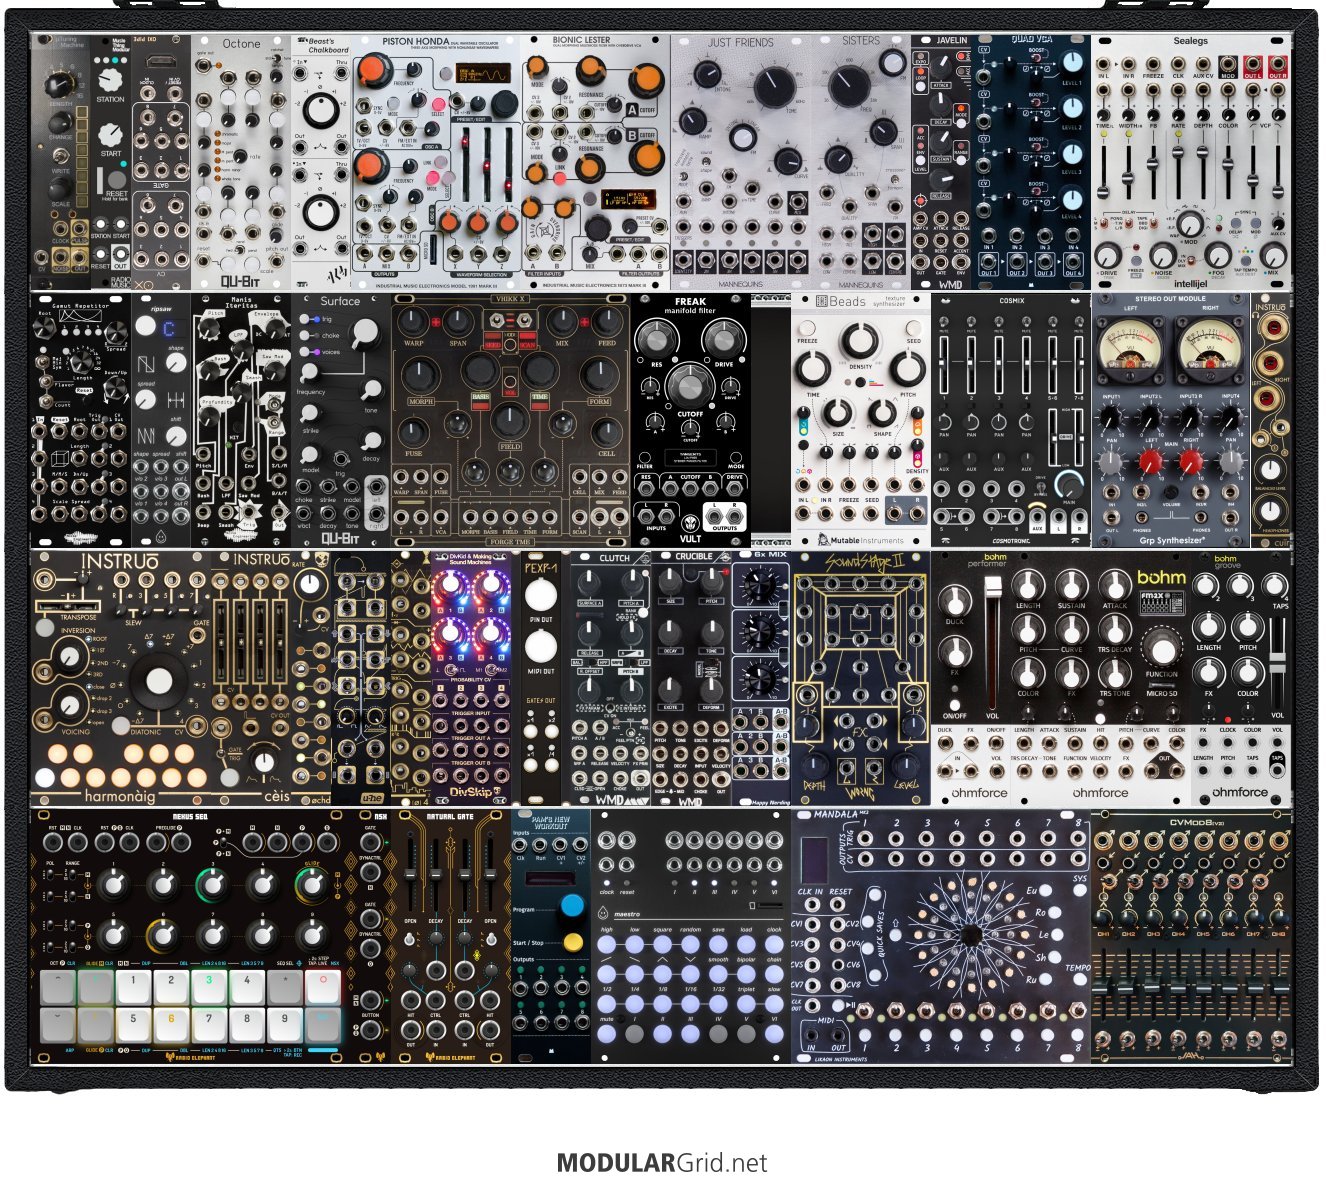Click the 'Beast's Chalkboard' module title

(327, 44)
